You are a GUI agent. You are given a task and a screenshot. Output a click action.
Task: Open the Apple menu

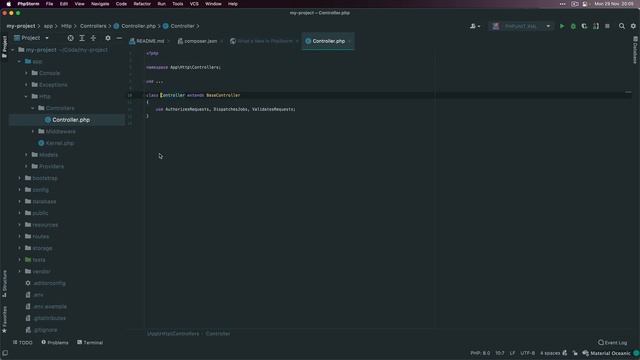tap(9, 4)
